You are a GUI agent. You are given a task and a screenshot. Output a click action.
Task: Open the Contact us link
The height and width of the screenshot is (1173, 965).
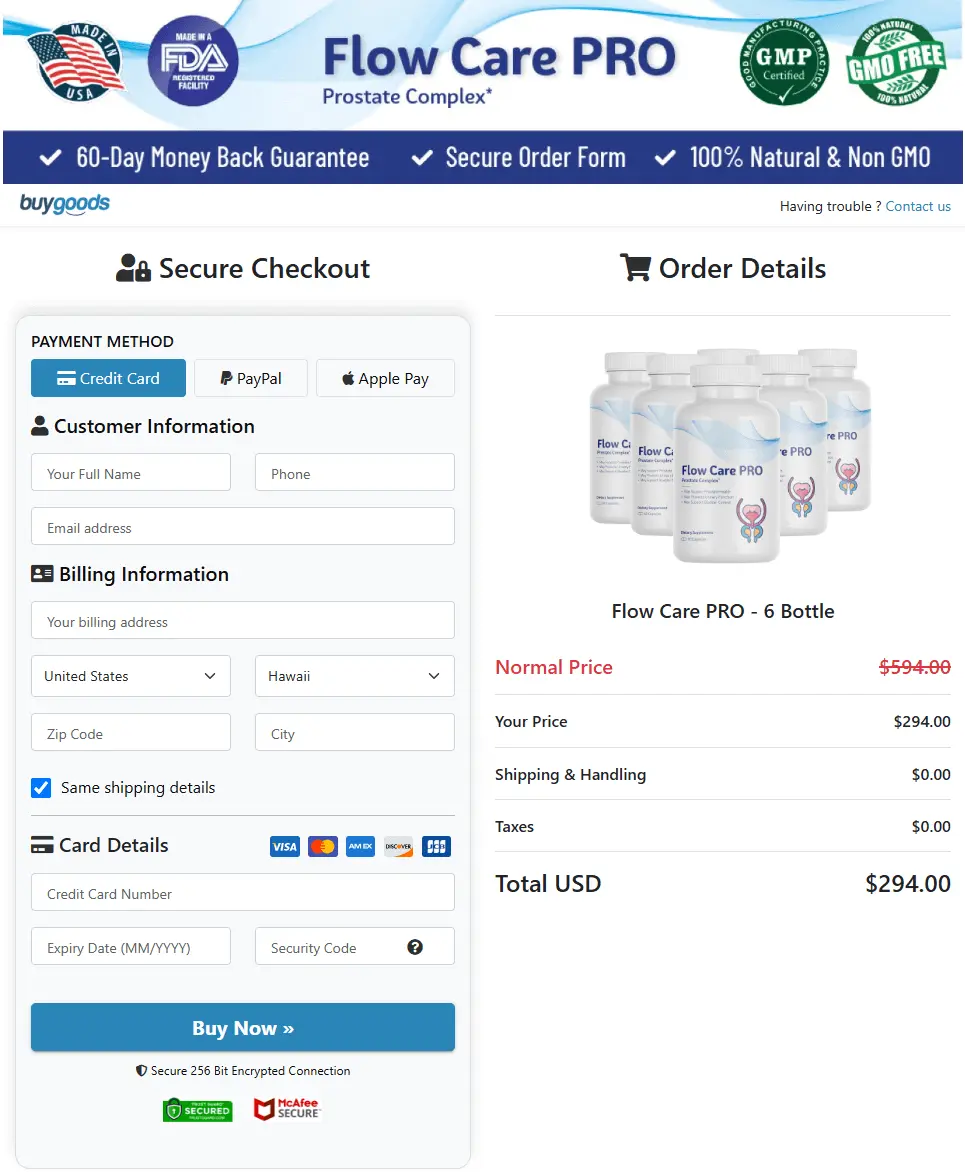[918, 206]
